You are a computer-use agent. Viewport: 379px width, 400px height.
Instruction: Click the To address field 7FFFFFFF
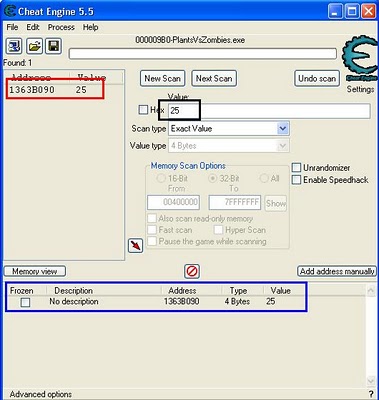click(x=235, y=203)
